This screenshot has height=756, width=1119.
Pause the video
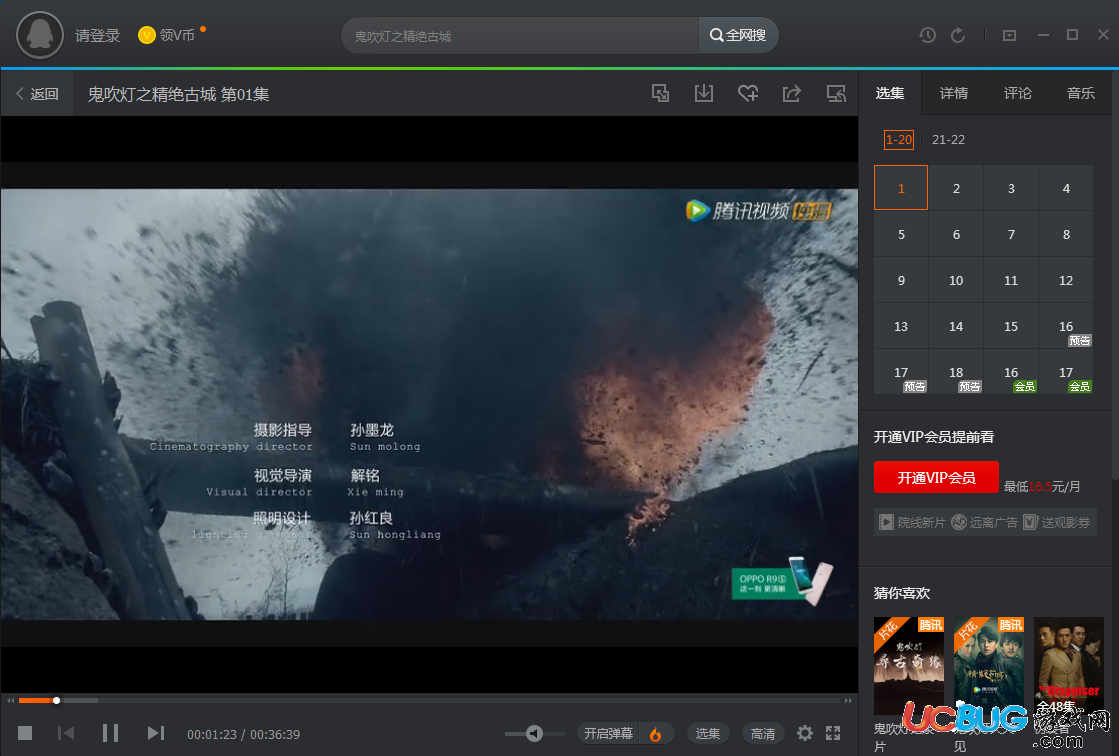coord(111,733)
